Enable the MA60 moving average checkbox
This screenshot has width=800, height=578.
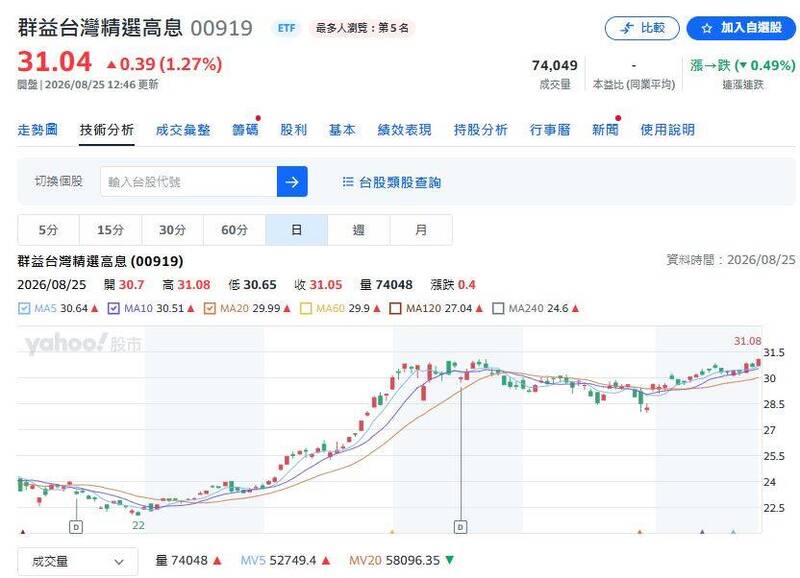pyautogui.click(x=306, y=309)
